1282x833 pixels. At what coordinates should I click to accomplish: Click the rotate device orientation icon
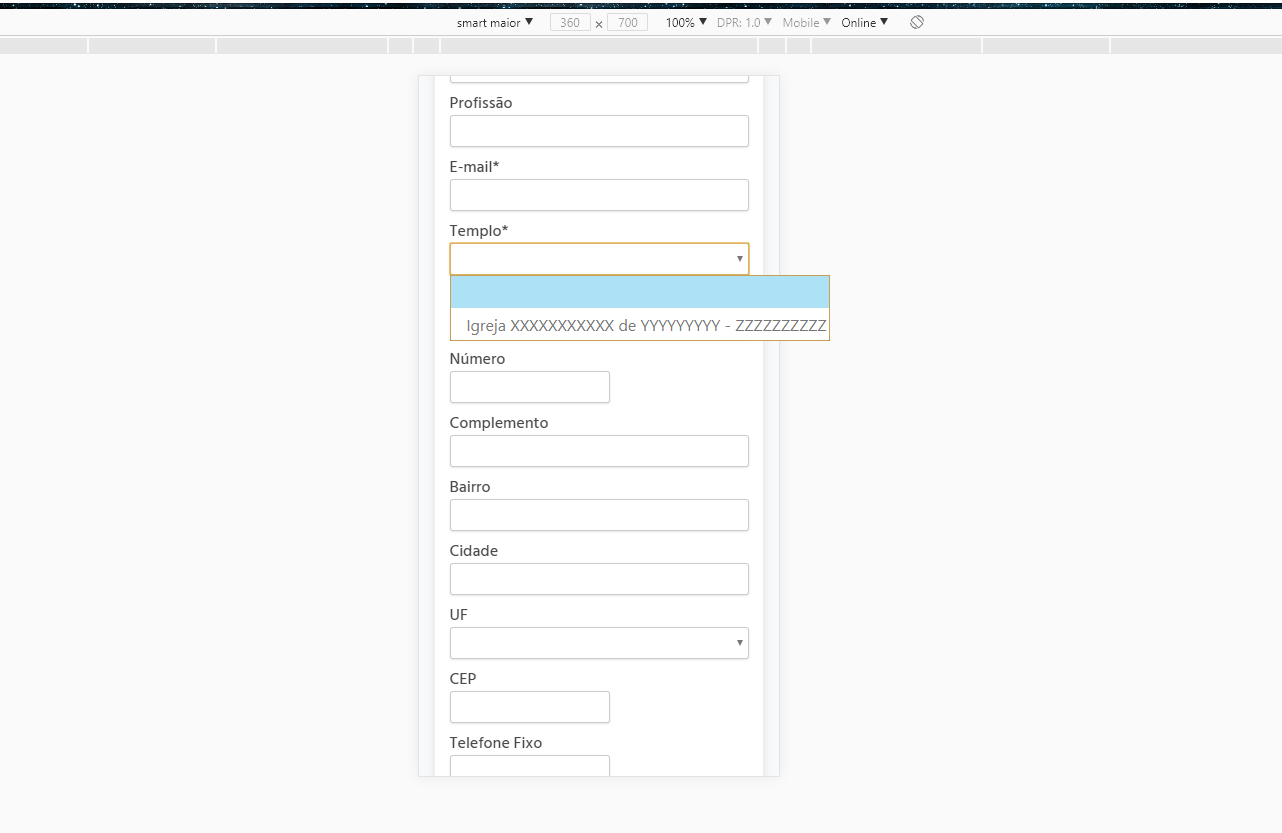point(917,22)
